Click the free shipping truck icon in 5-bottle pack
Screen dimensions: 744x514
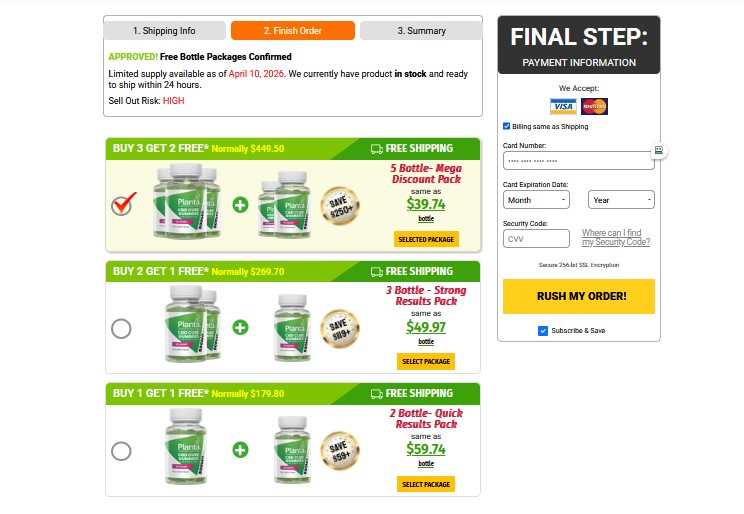[377, 149]
